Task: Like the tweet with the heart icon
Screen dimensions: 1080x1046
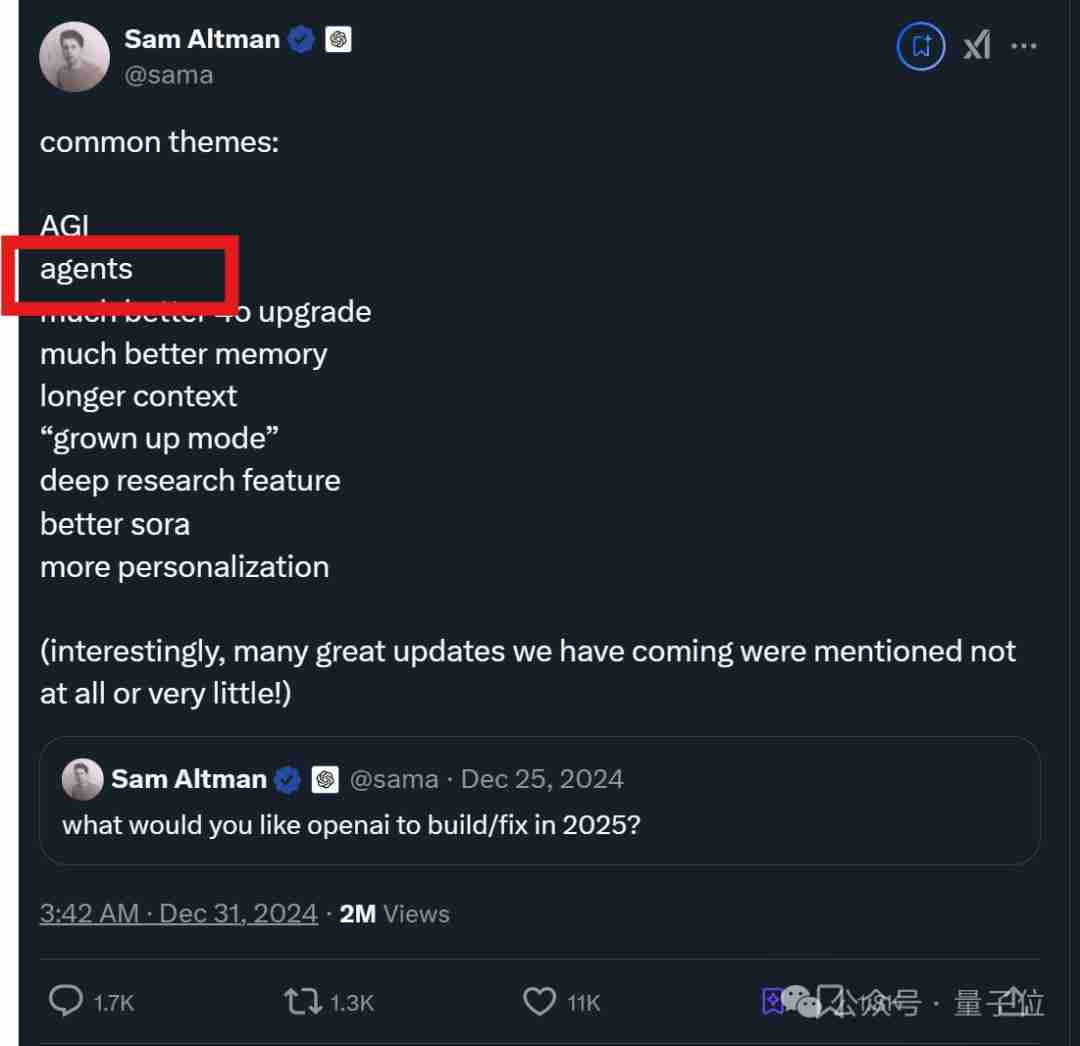Action: click(539, 1001)
